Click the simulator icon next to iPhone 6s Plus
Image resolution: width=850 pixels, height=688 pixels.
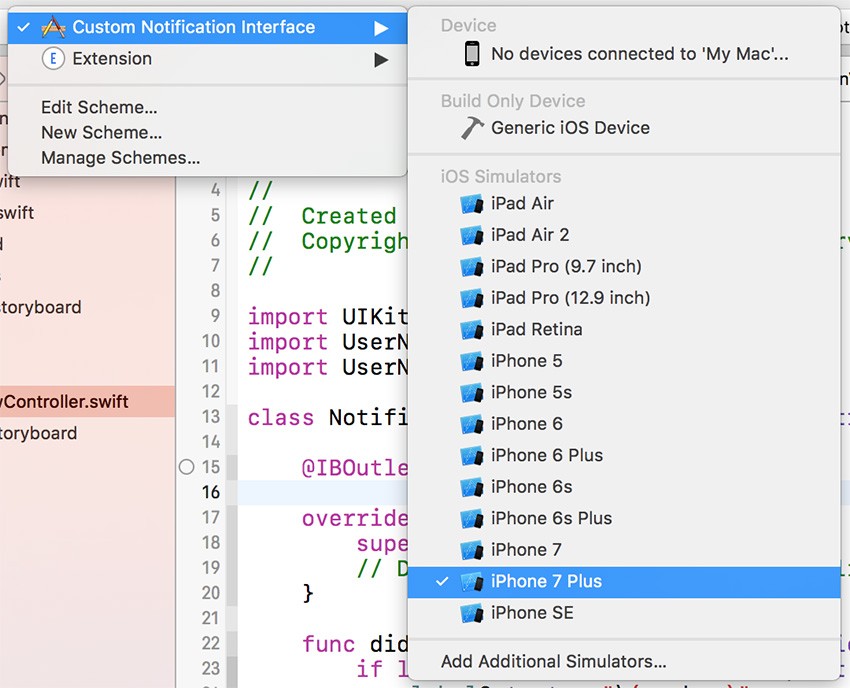[472, 518]
